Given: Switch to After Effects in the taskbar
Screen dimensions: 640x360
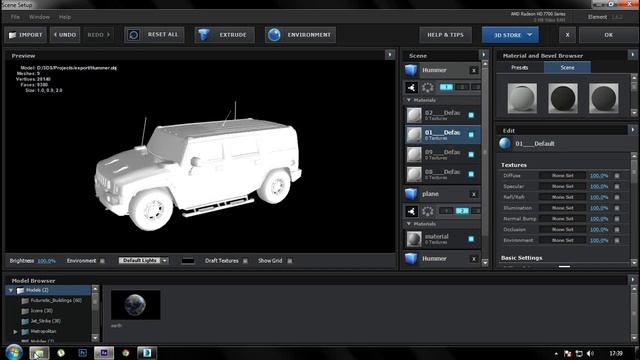Looking at the screenshot, I should (x=104, y=353).
